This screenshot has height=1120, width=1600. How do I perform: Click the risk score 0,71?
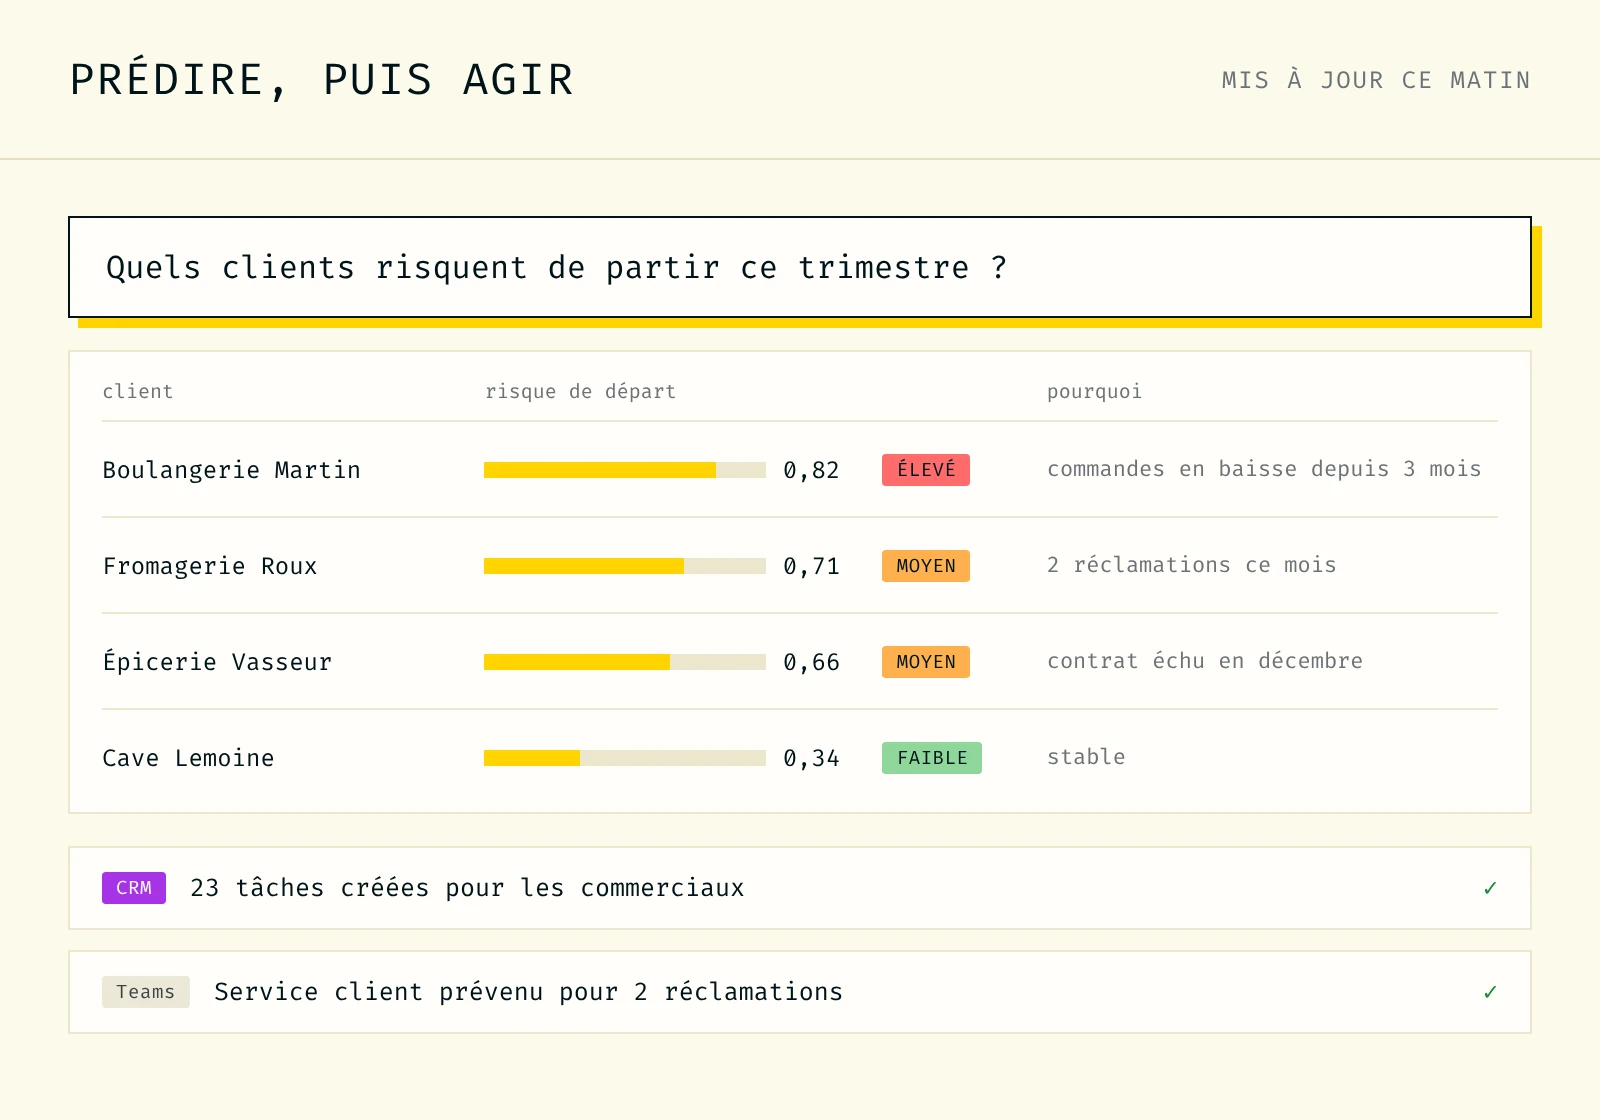click(x=811, y=566)
